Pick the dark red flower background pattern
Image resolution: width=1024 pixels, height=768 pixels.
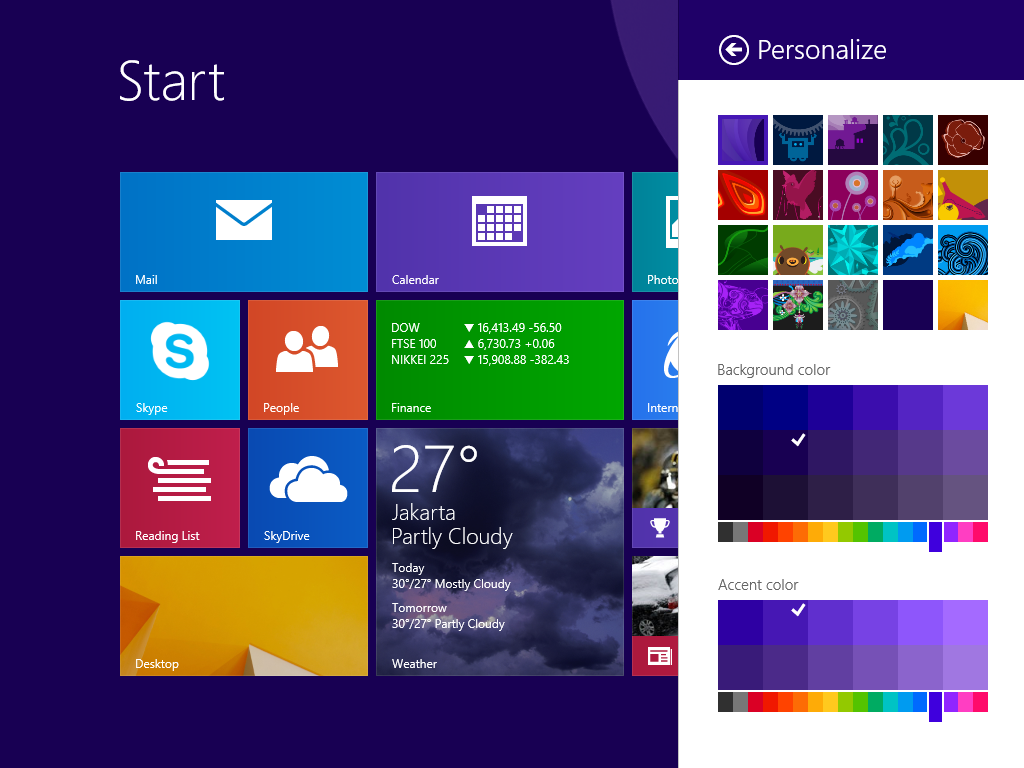(963, 140)
